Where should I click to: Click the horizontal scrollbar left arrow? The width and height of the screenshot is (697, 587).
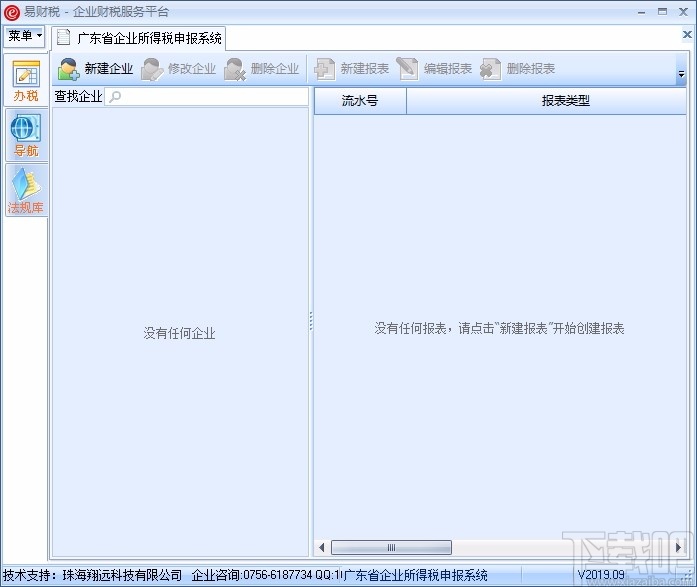coord(322,547)
